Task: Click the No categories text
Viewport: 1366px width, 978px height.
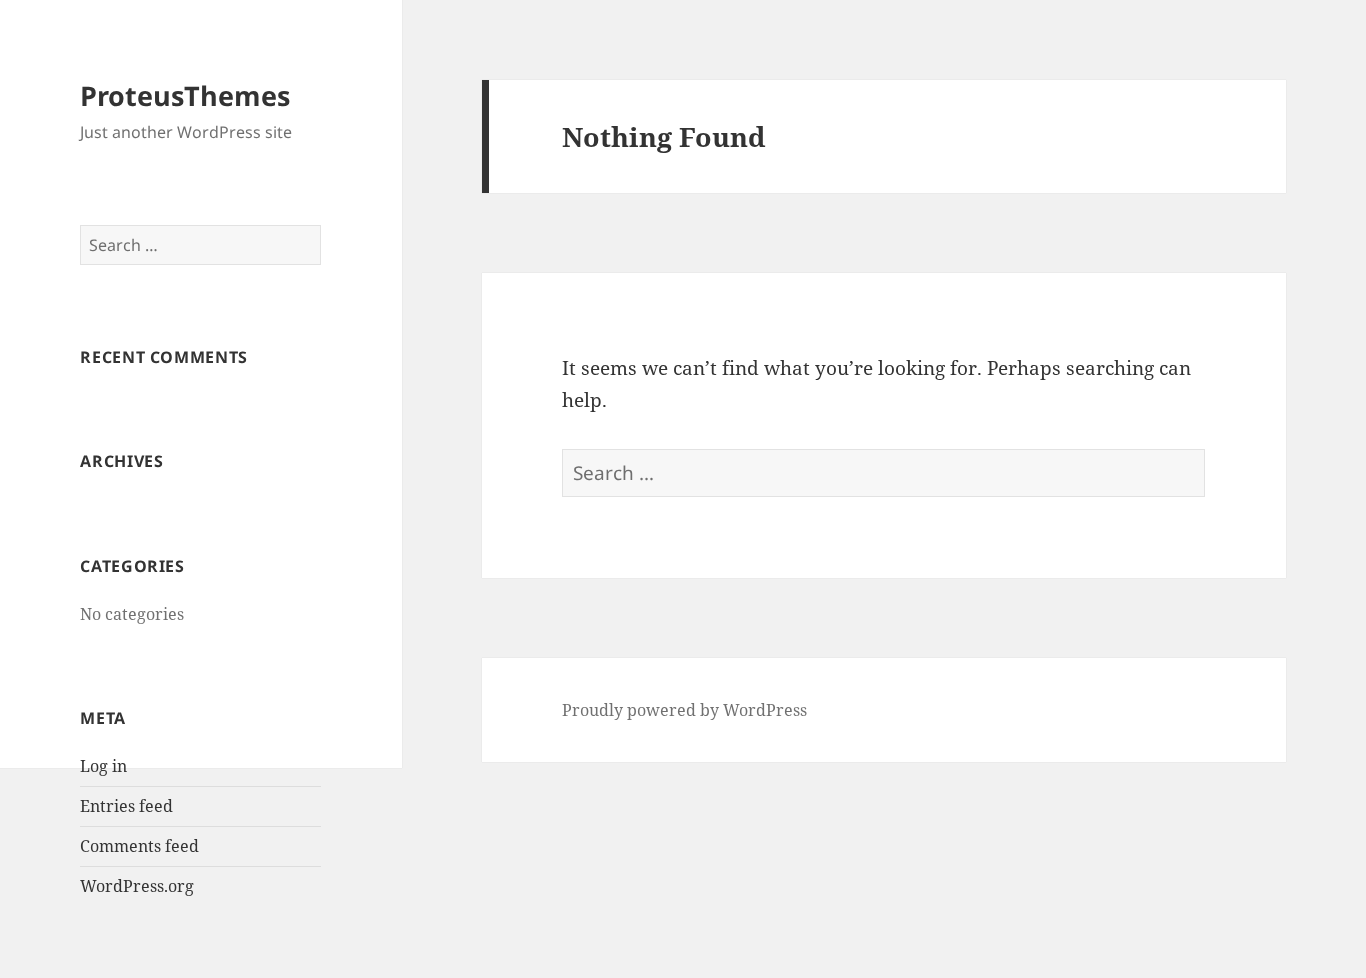Action: (132, 614)
